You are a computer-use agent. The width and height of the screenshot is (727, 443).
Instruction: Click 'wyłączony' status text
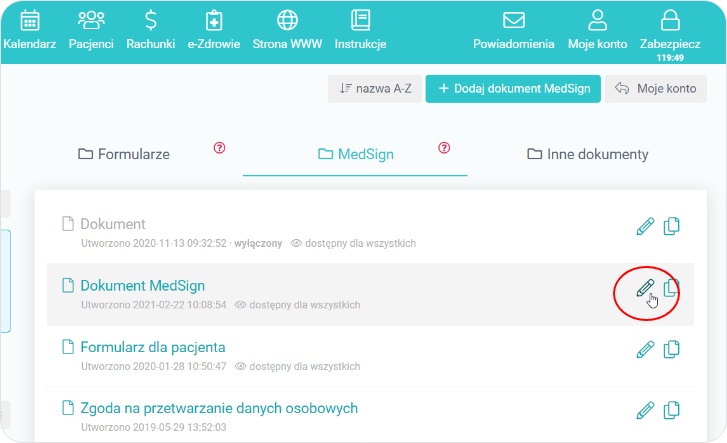[258, 244]
